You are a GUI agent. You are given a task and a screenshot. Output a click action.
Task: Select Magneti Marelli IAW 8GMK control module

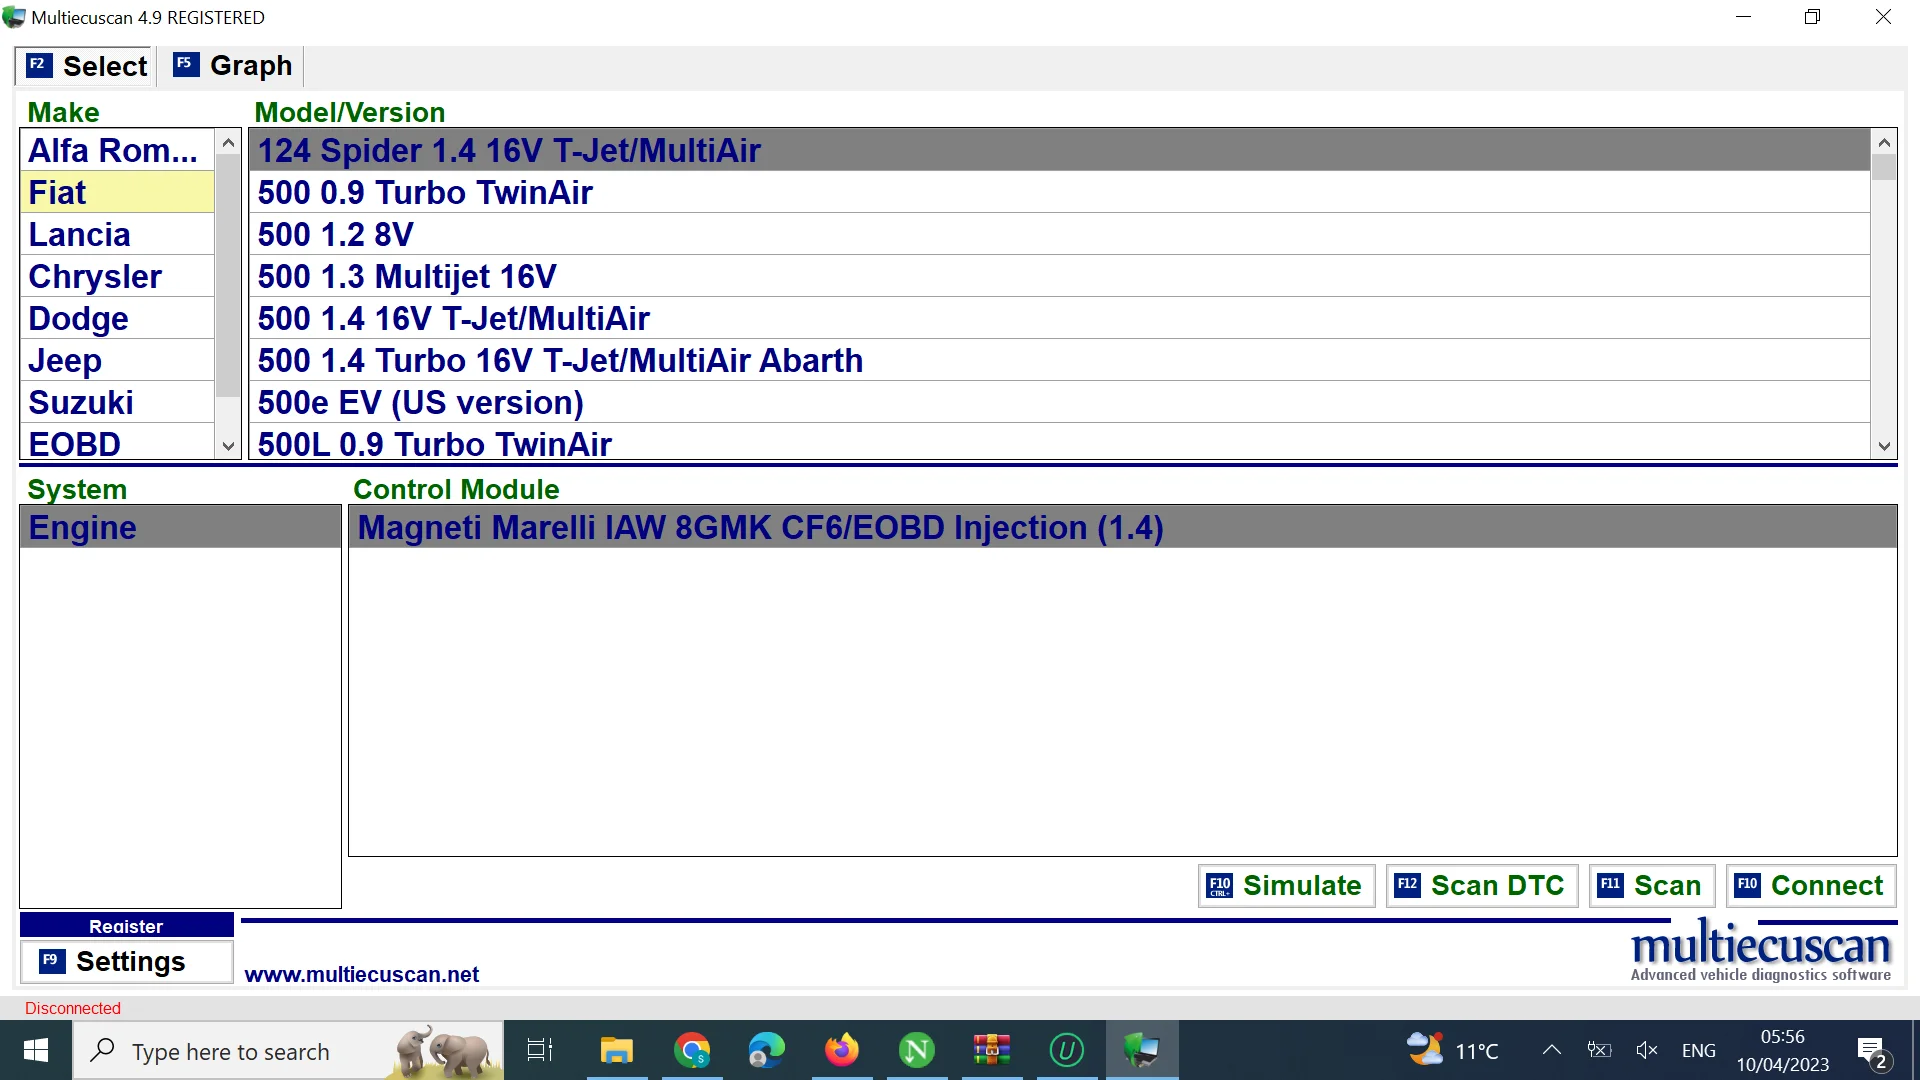tap(1122, 527)
